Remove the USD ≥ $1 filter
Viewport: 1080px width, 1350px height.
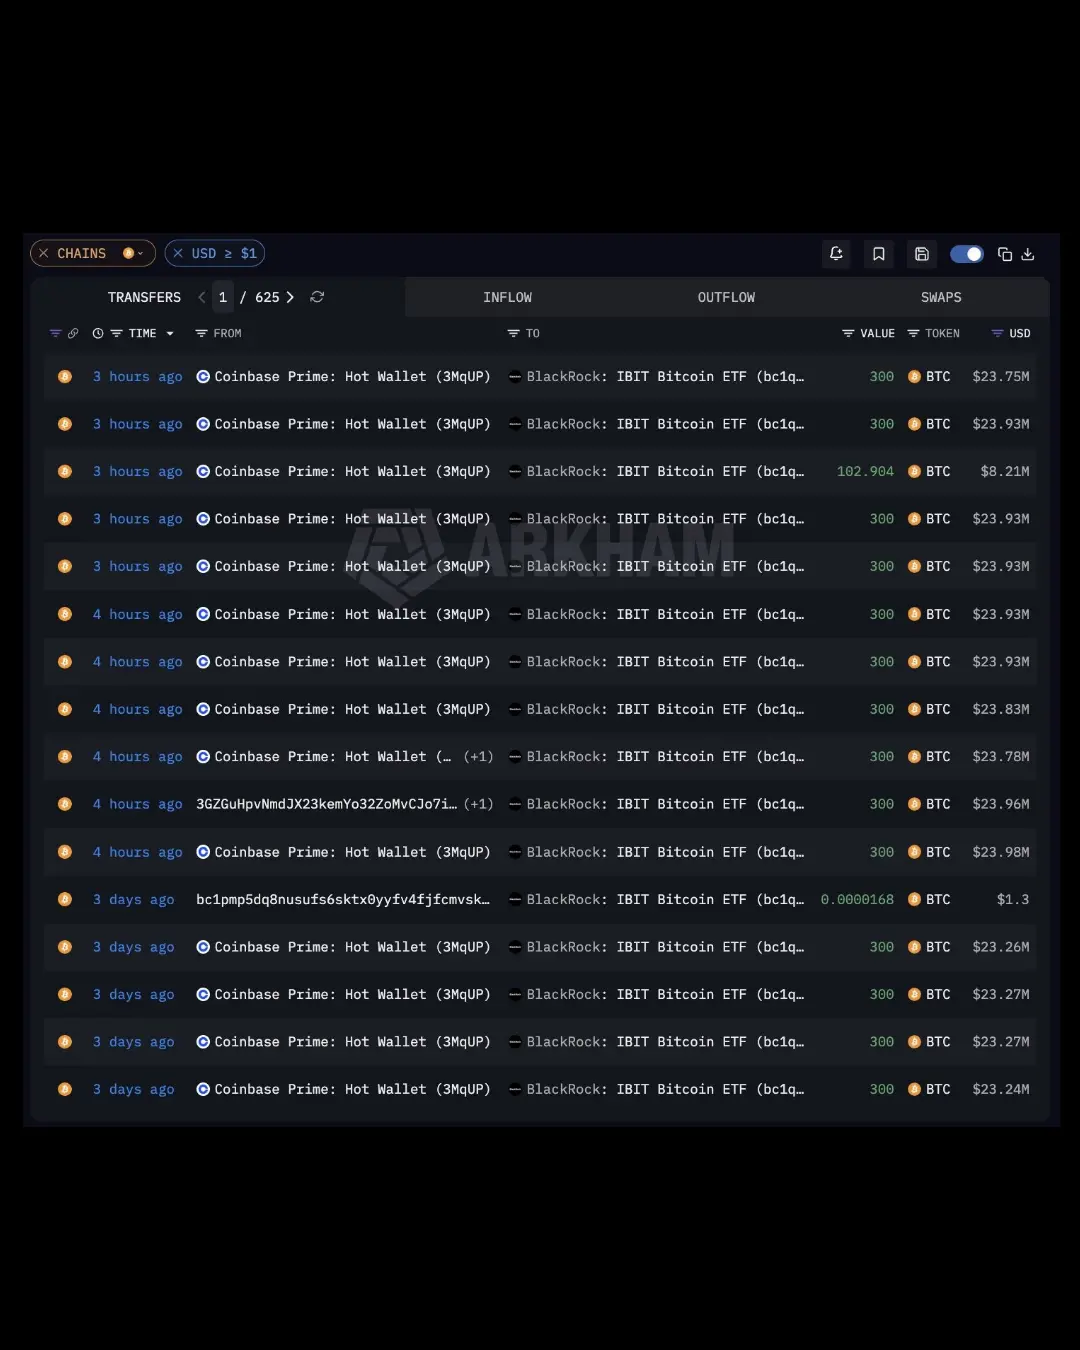click(178, 254)
